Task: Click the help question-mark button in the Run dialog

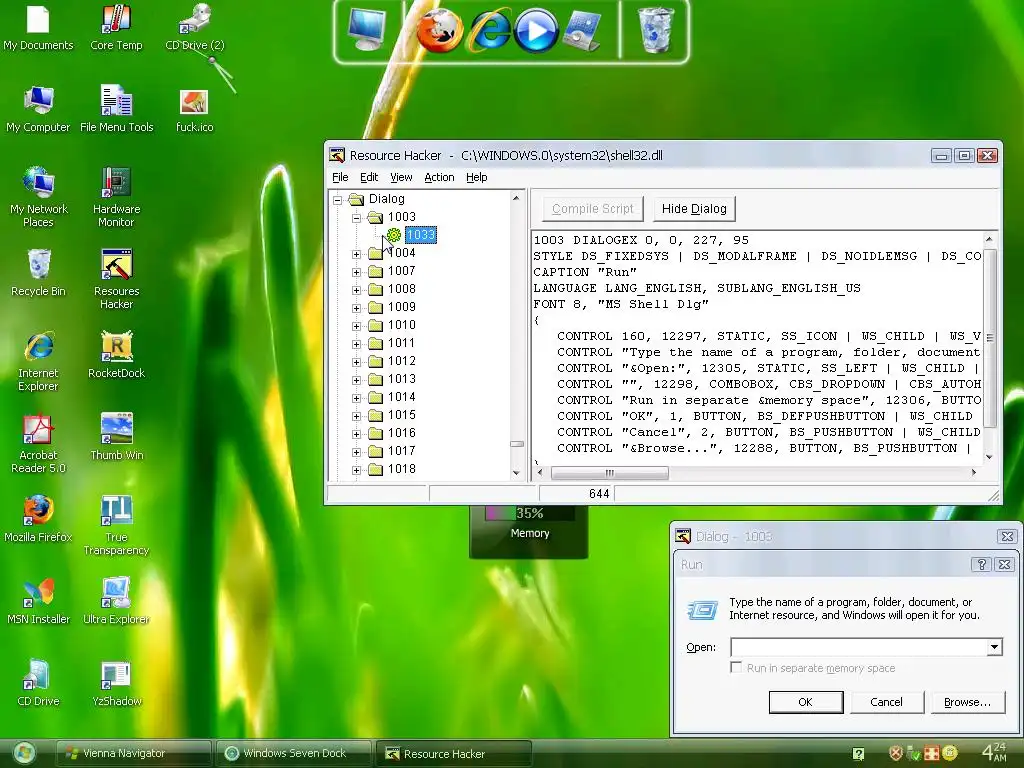Action: pyautogui.click(x=982, y=564)
